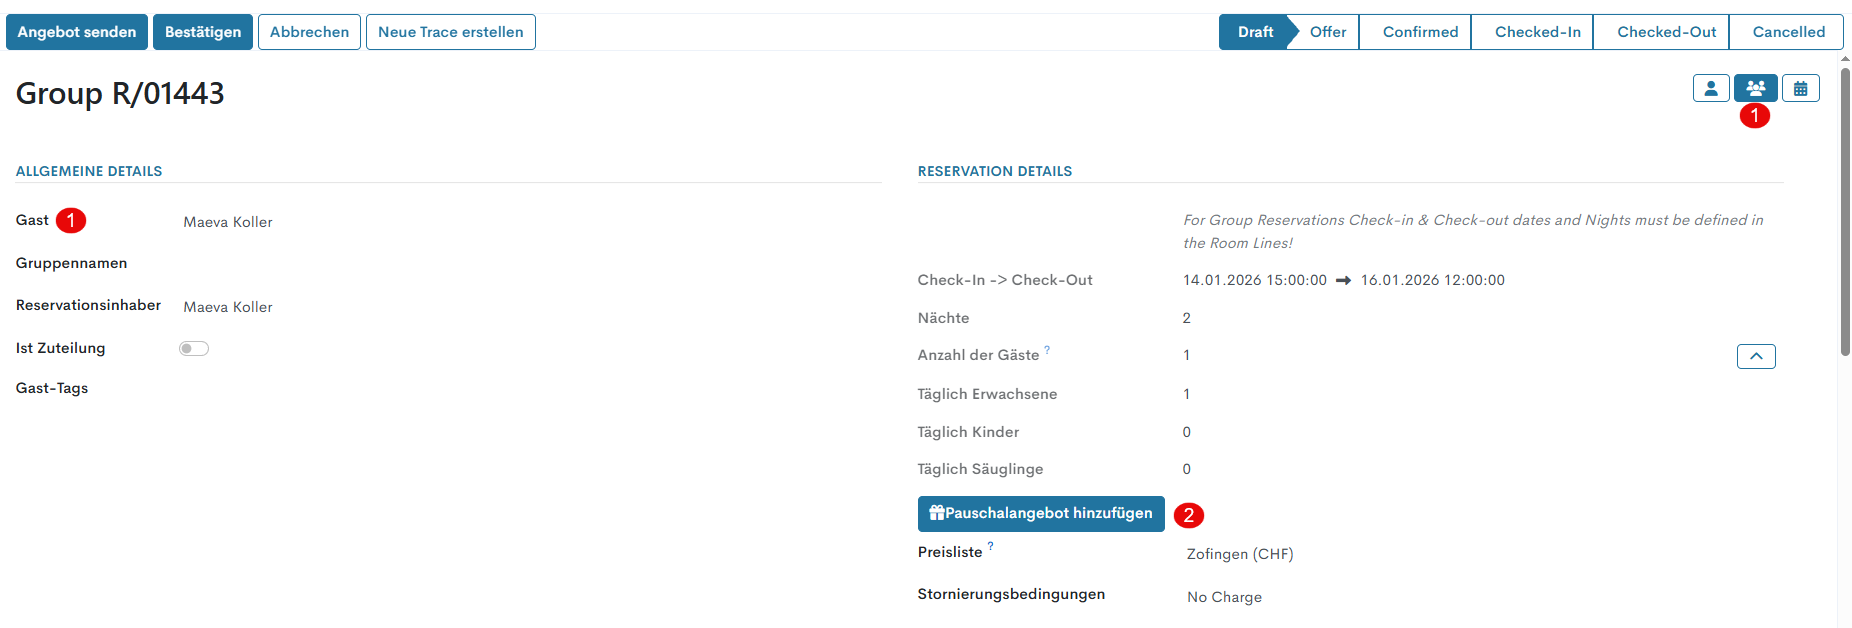Click the gift icon on Pauschalangebot button
This screenshot has height=628, width=1852.
click(x=936, y=513)
